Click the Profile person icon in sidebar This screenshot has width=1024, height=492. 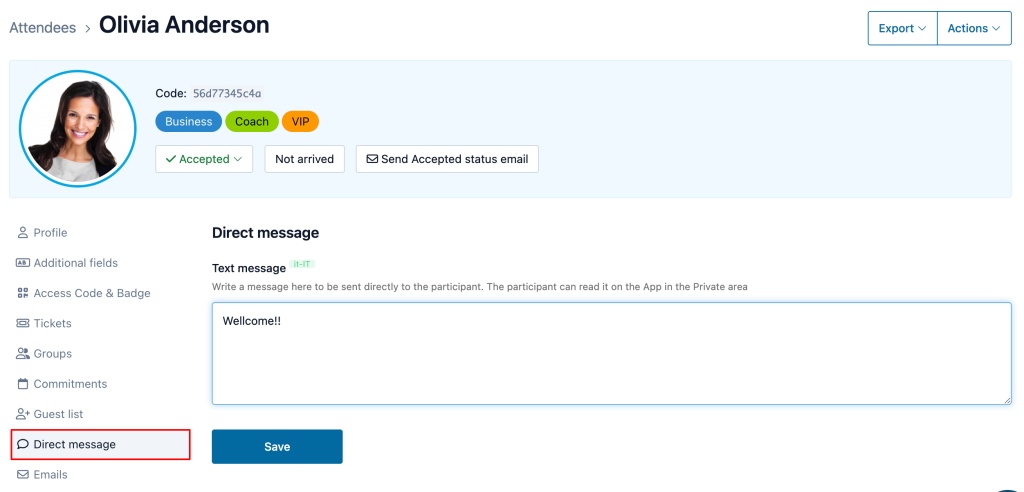[23, 233]
